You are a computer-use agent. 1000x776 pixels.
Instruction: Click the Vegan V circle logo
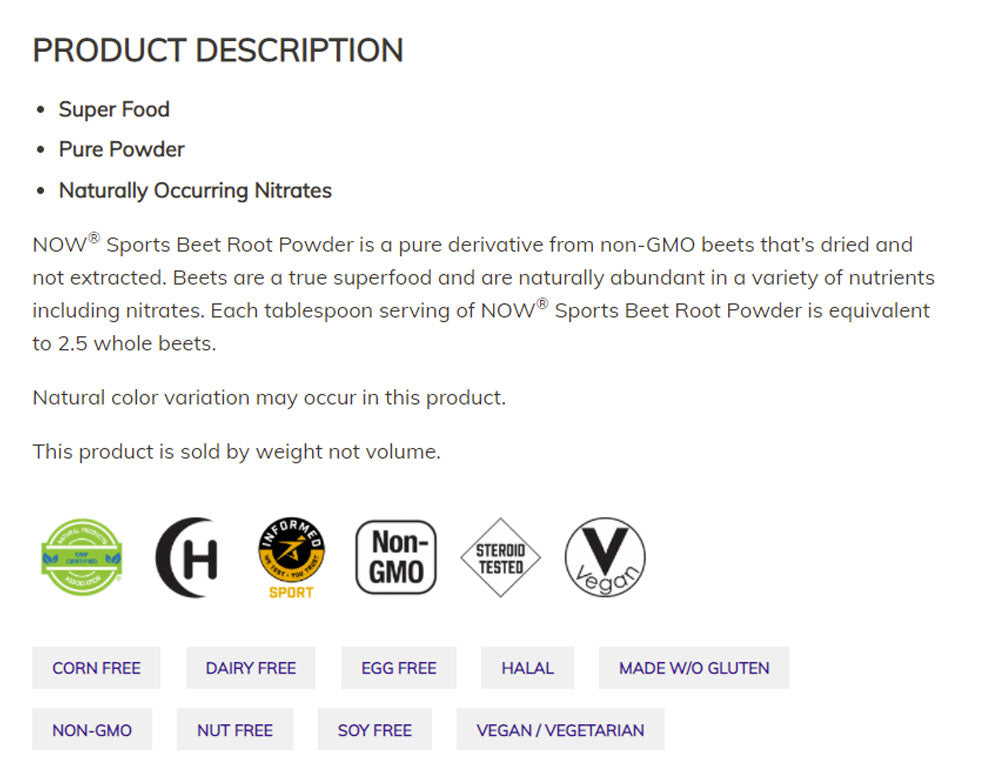605,558
